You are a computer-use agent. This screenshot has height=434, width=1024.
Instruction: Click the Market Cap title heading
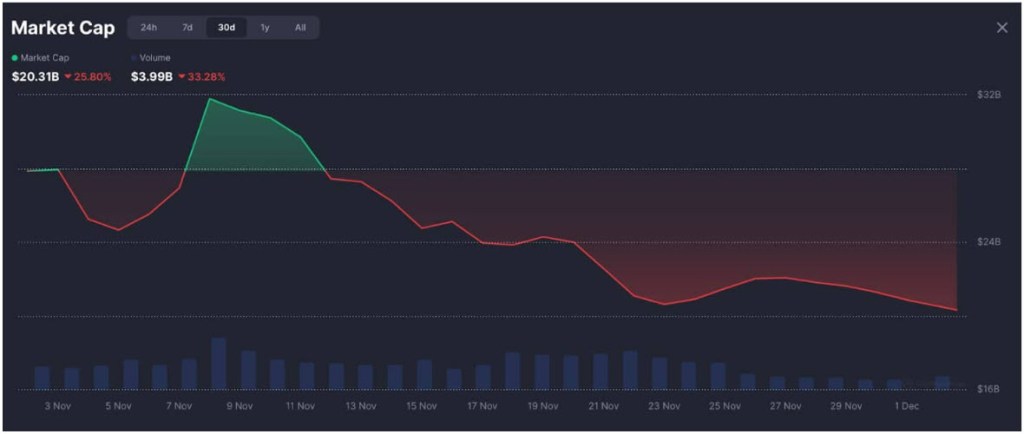(62, 28)
